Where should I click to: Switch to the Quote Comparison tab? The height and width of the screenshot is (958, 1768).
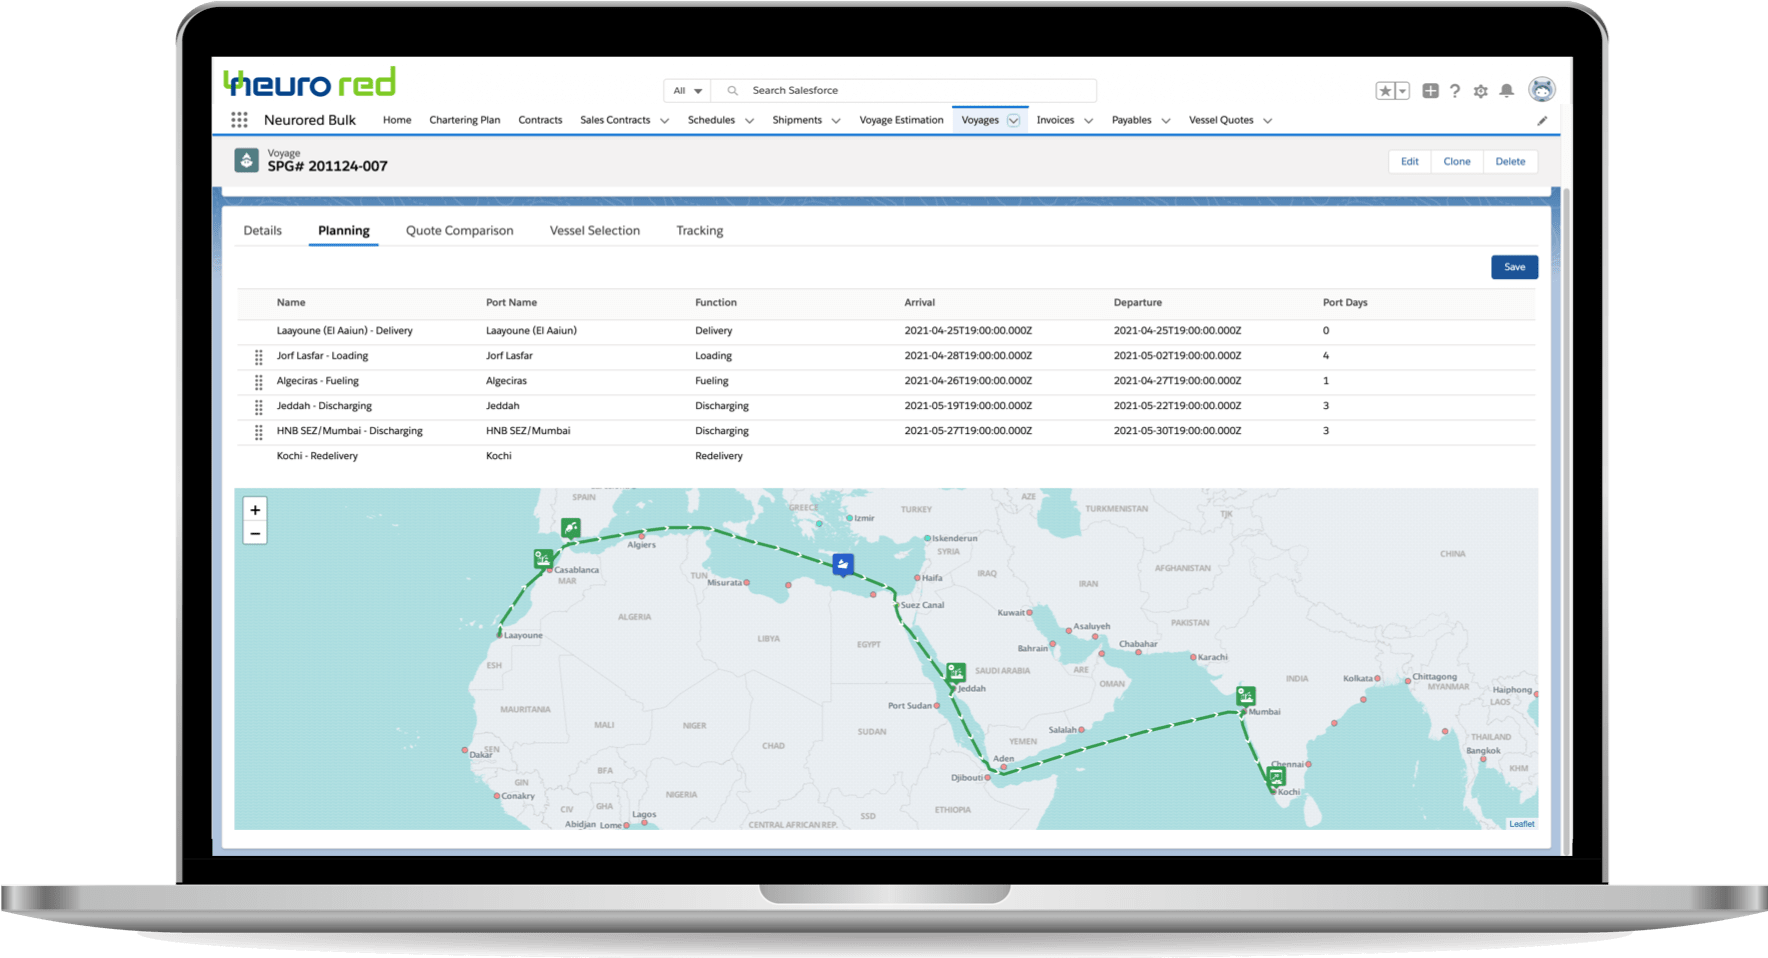[x=460, y=230]
